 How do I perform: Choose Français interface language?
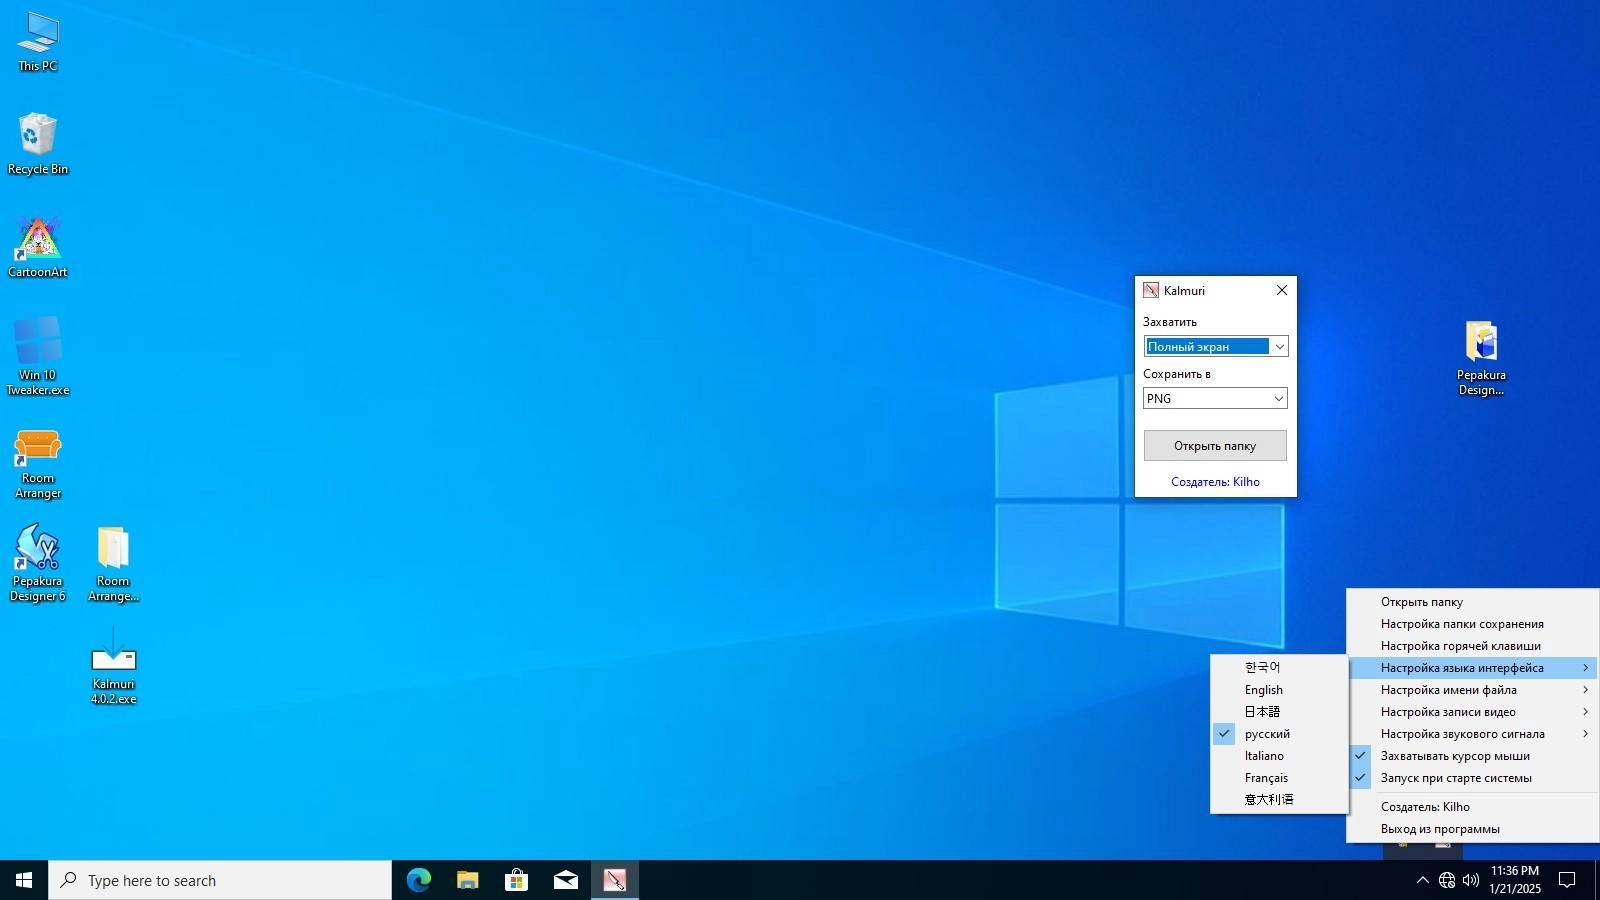(x=1279, y=778)
